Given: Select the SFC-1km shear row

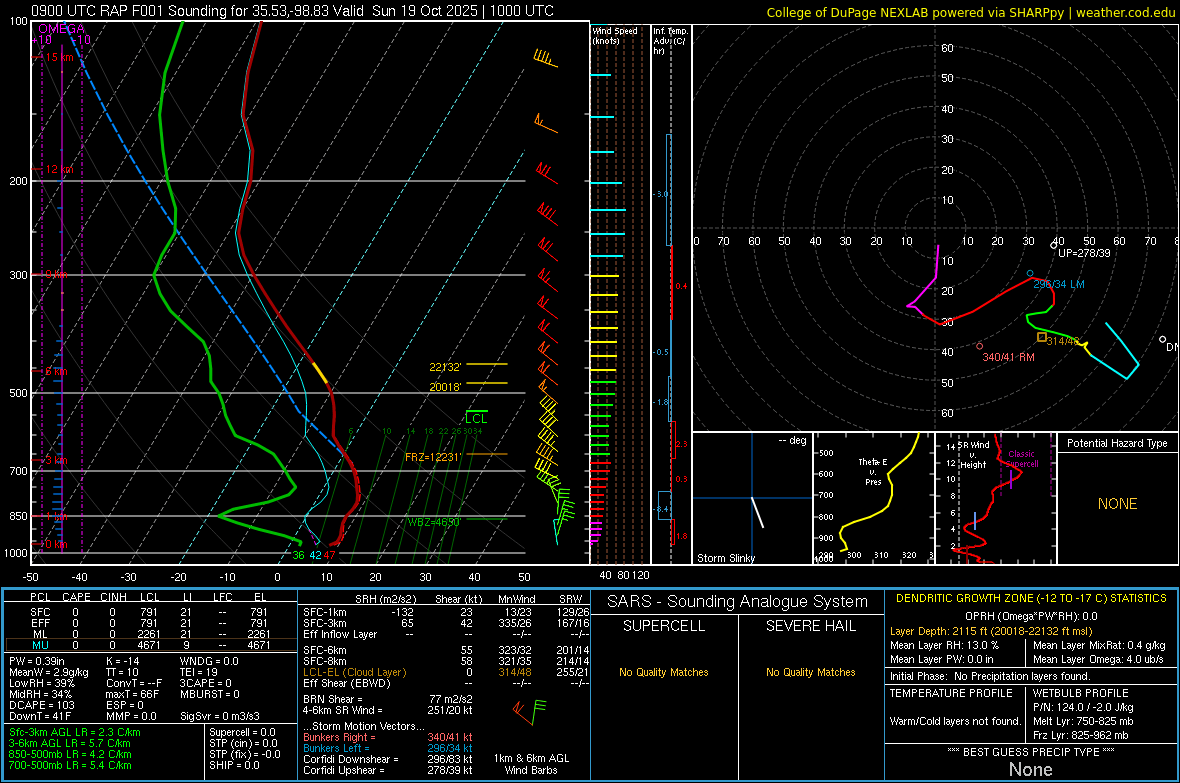Looking at the screenshot, I should pos(446,612).
